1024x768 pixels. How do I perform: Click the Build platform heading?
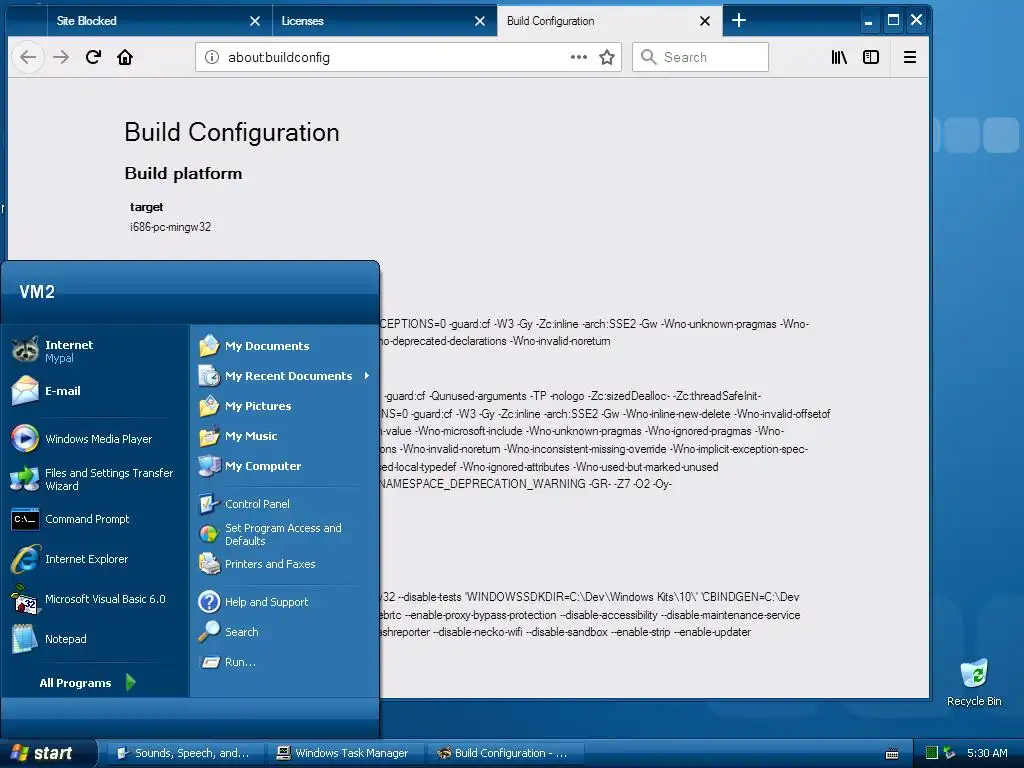click(184, 173)
